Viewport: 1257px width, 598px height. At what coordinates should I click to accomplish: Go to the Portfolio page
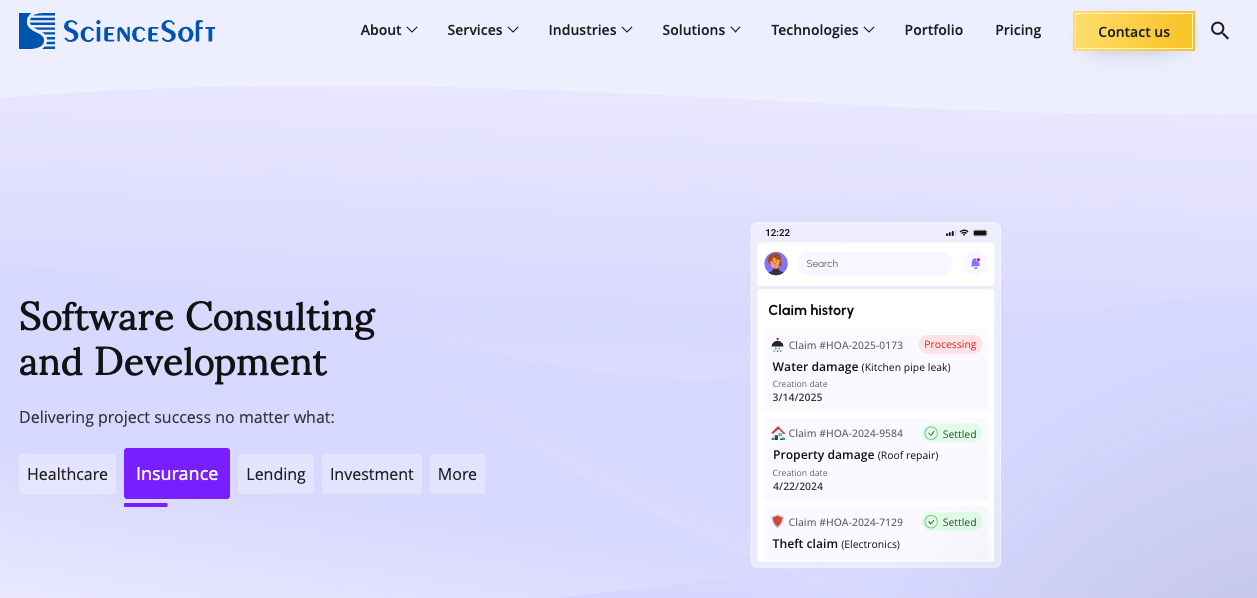[933, 30]
